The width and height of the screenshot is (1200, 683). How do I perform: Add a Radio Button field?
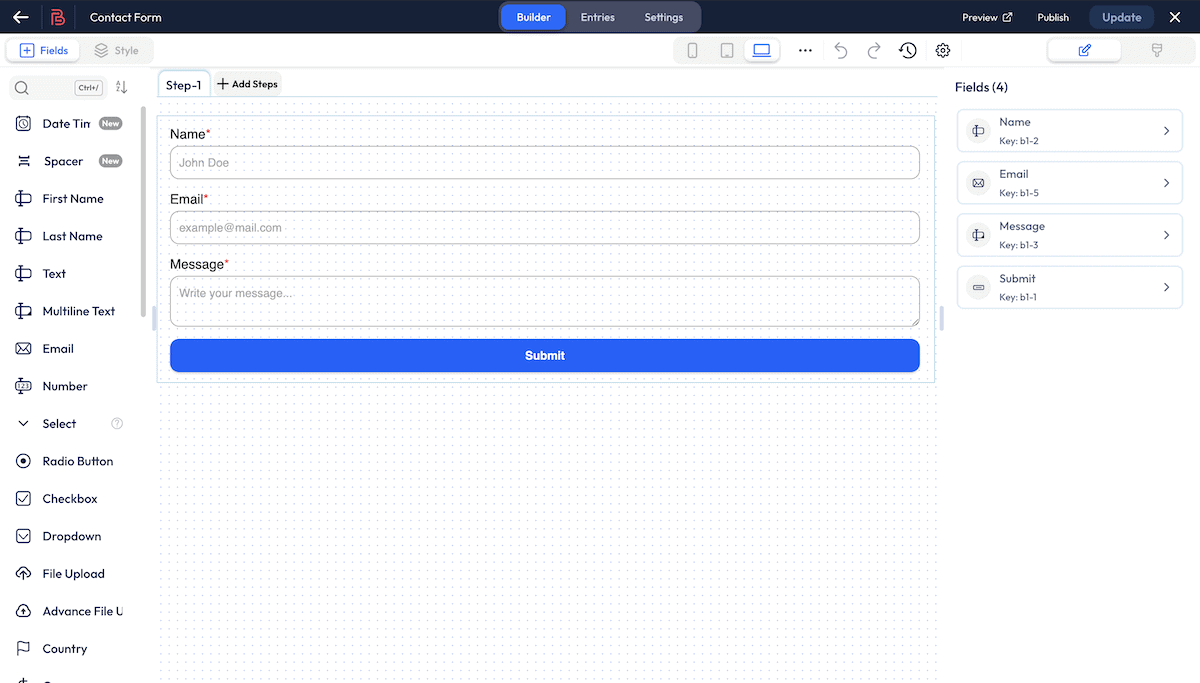click(68, 461)
